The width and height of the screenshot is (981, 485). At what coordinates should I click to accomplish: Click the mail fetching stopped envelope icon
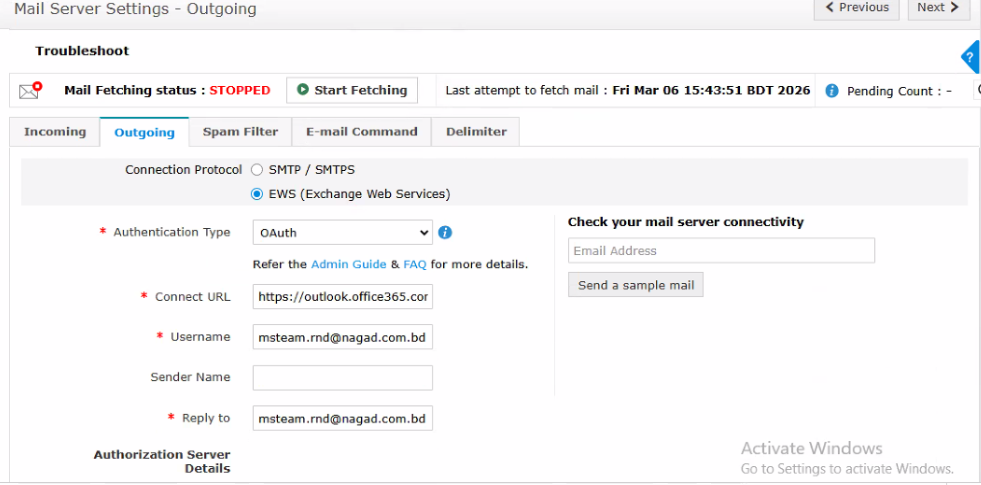30,90
